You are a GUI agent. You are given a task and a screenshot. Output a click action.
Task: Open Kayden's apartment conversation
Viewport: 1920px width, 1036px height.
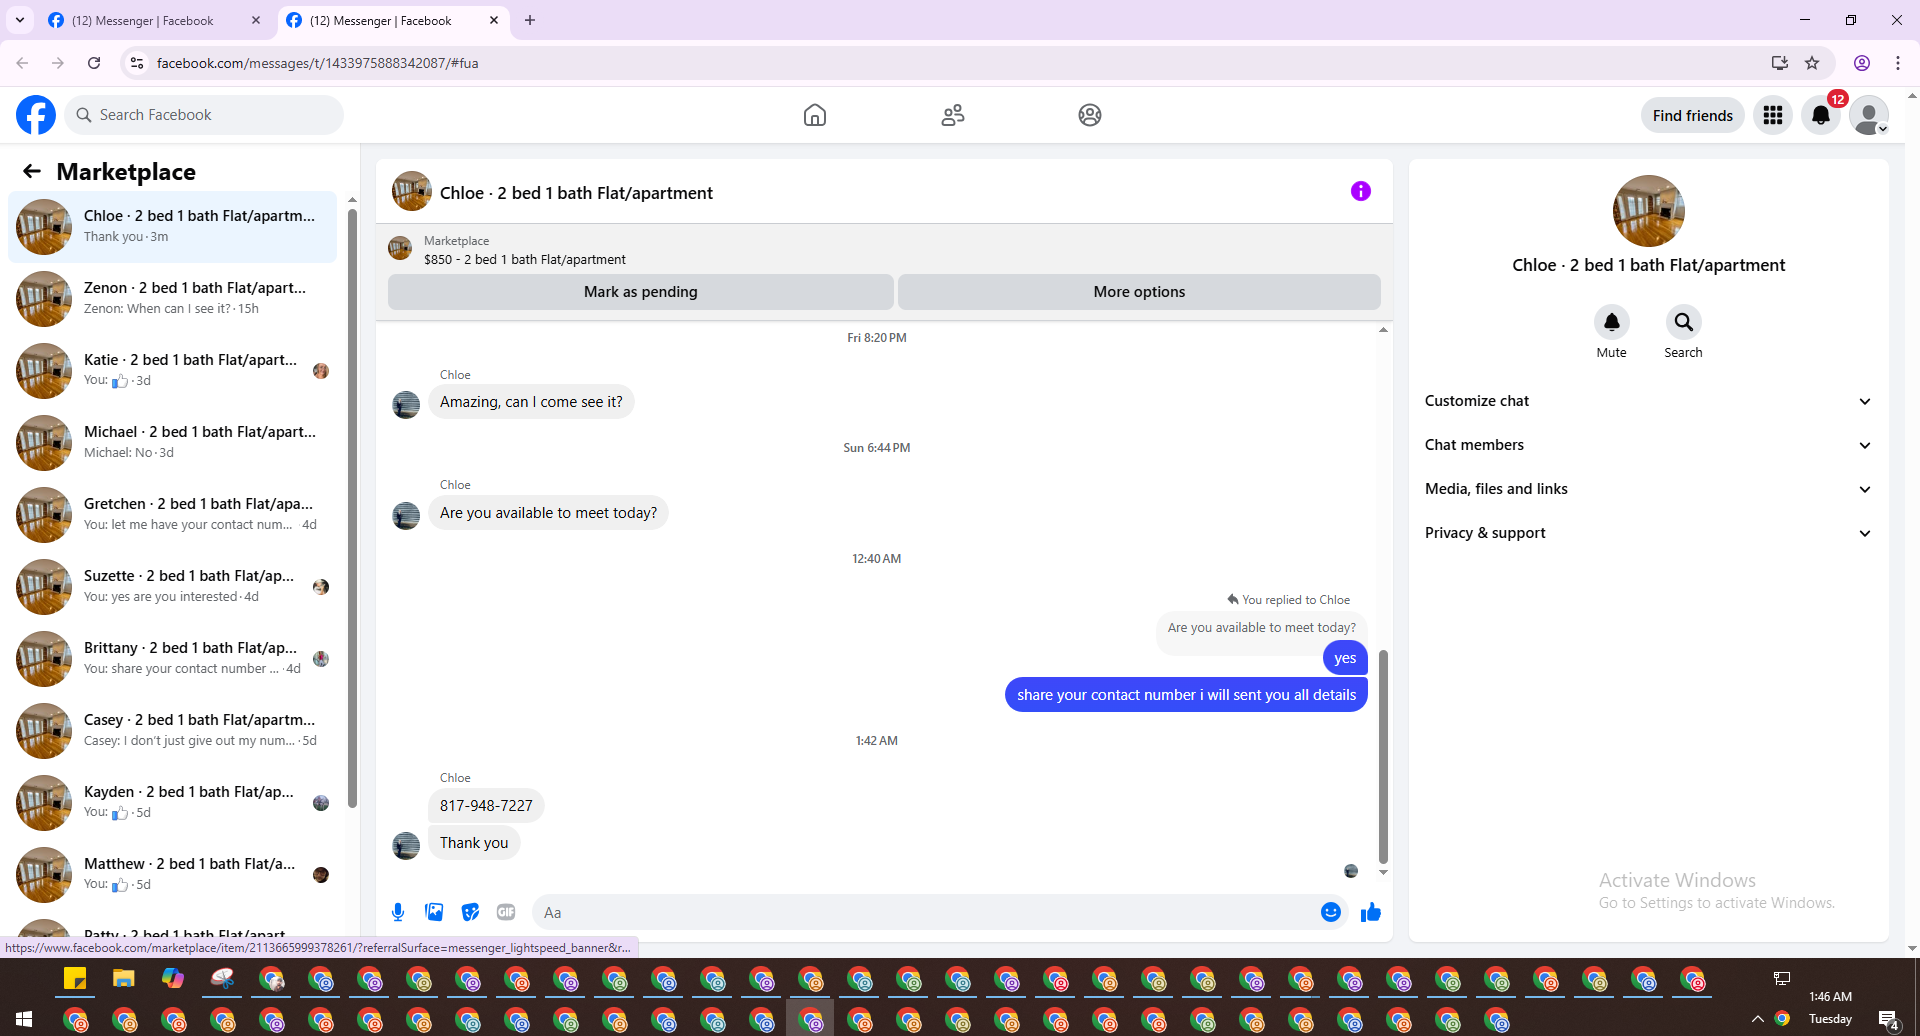click(x=172, y=803)
